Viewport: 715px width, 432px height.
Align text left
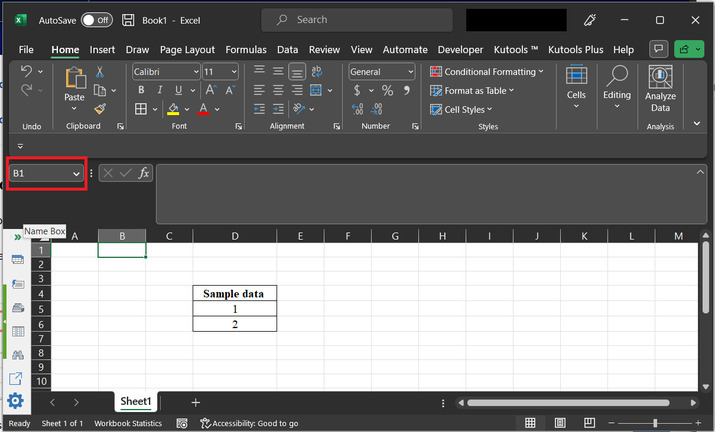click(x=259, y=90)
